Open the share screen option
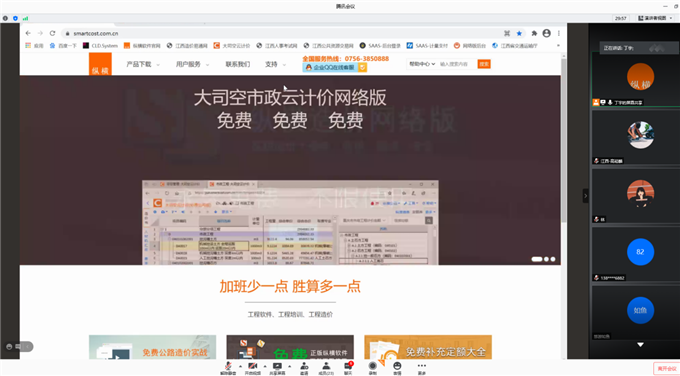 pos(277,368)
